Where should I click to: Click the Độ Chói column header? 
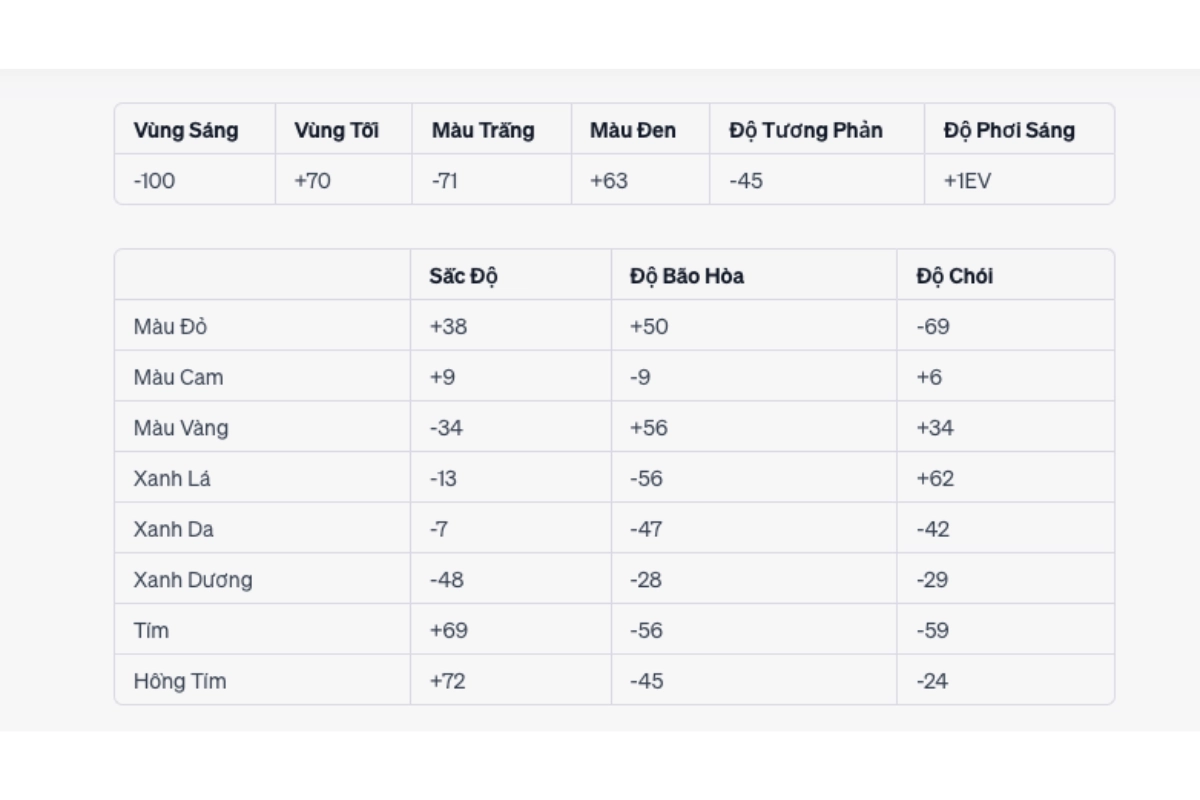pos(955,276)
